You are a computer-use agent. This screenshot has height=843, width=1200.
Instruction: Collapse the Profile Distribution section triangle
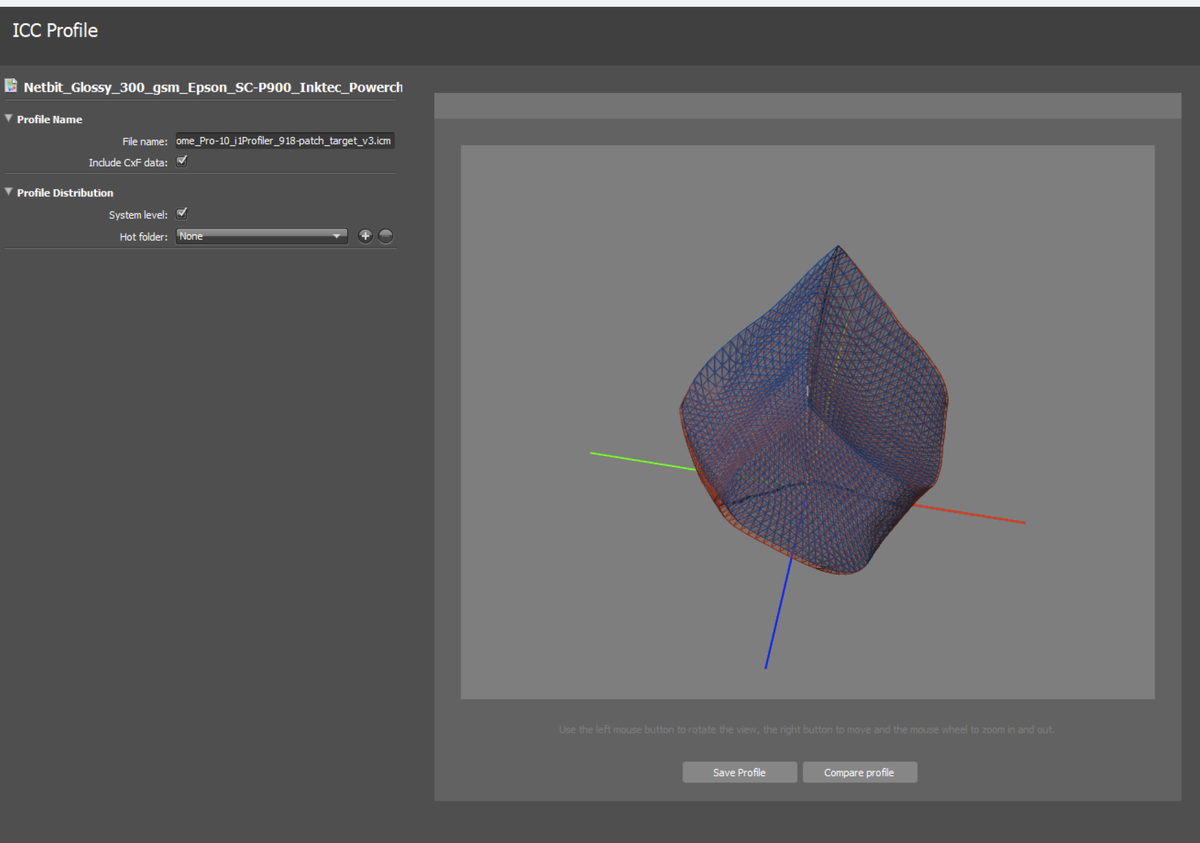point(9,192)
